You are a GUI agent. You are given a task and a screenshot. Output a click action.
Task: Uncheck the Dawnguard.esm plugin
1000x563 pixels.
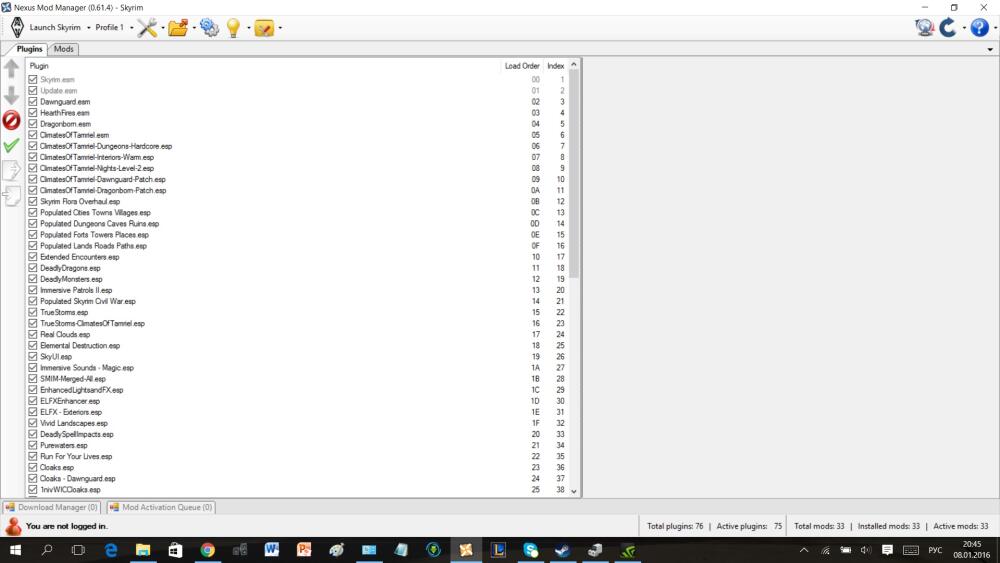[33, 101]
